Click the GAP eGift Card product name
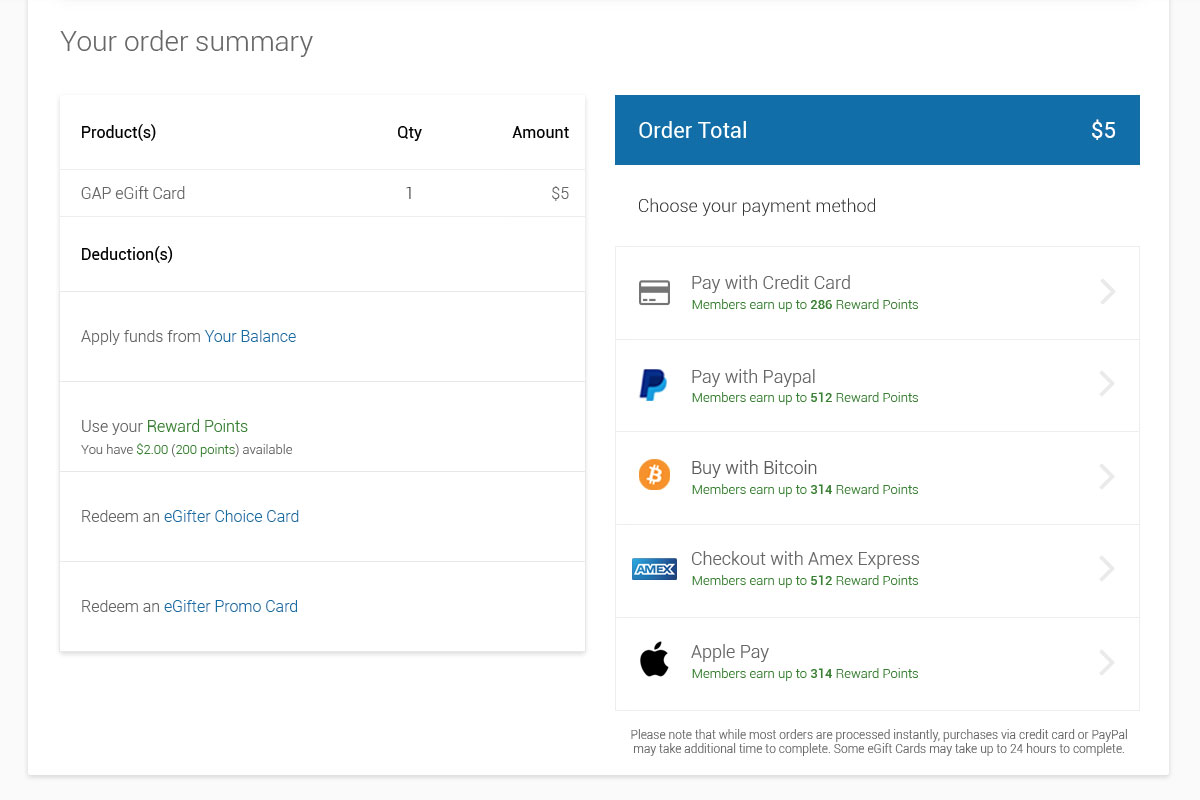1200x800 pixels. (x=133, y=193)
